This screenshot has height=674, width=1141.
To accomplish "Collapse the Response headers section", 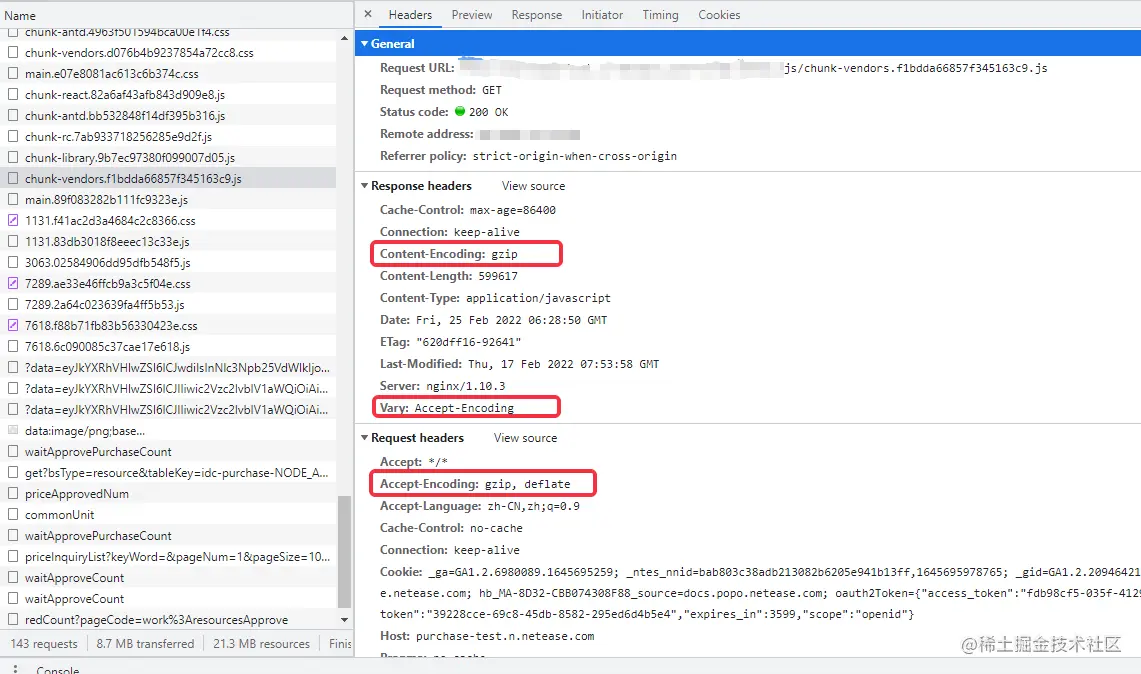I will [365, 186].
